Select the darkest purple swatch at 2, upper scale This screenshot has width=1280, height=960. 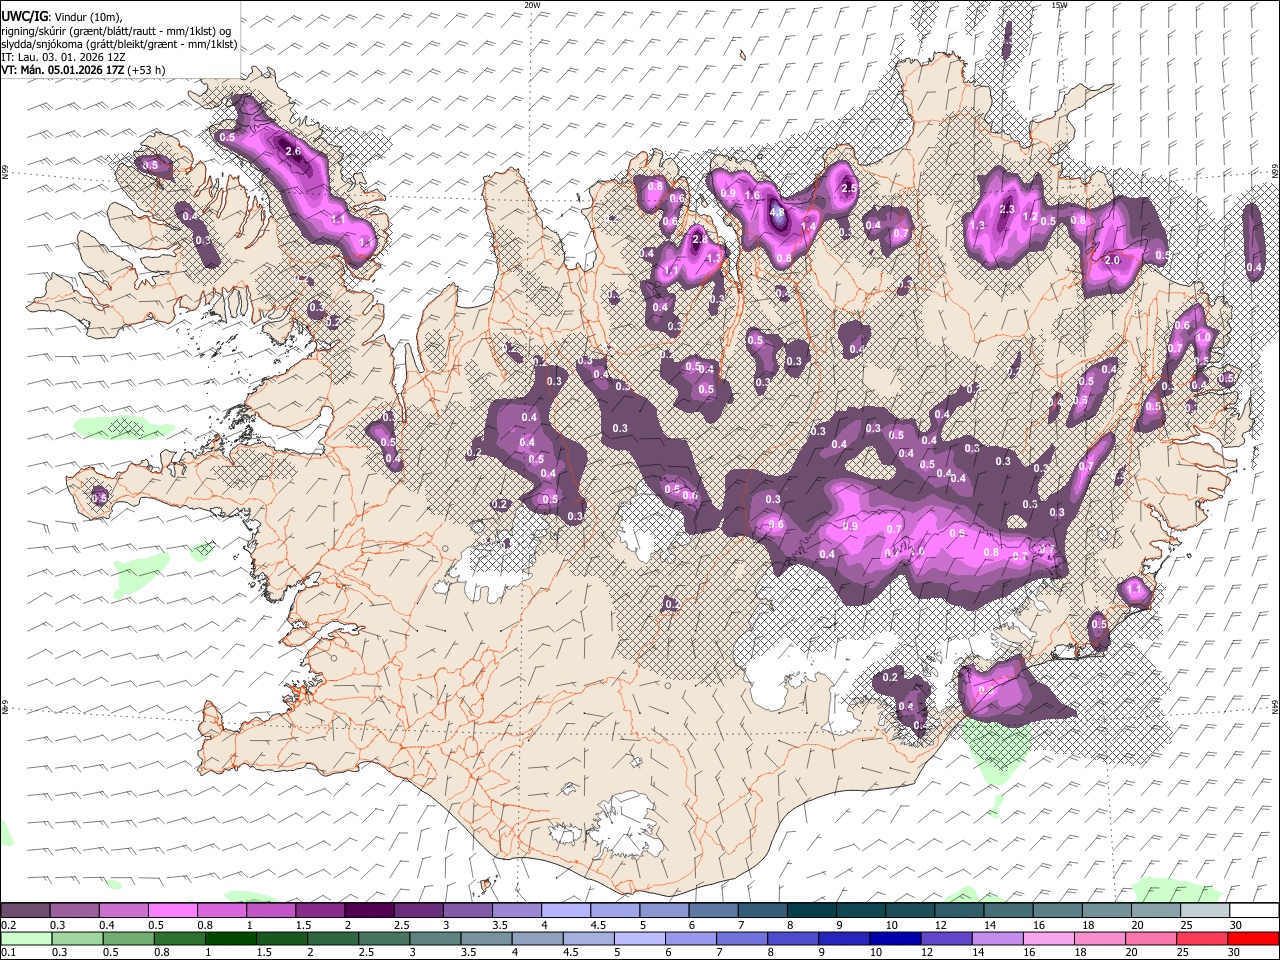(x=370, y=911)
